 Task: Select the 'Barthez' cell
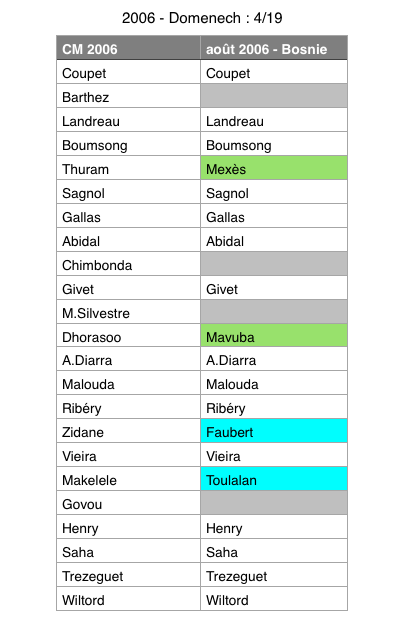tap(129, 96)
